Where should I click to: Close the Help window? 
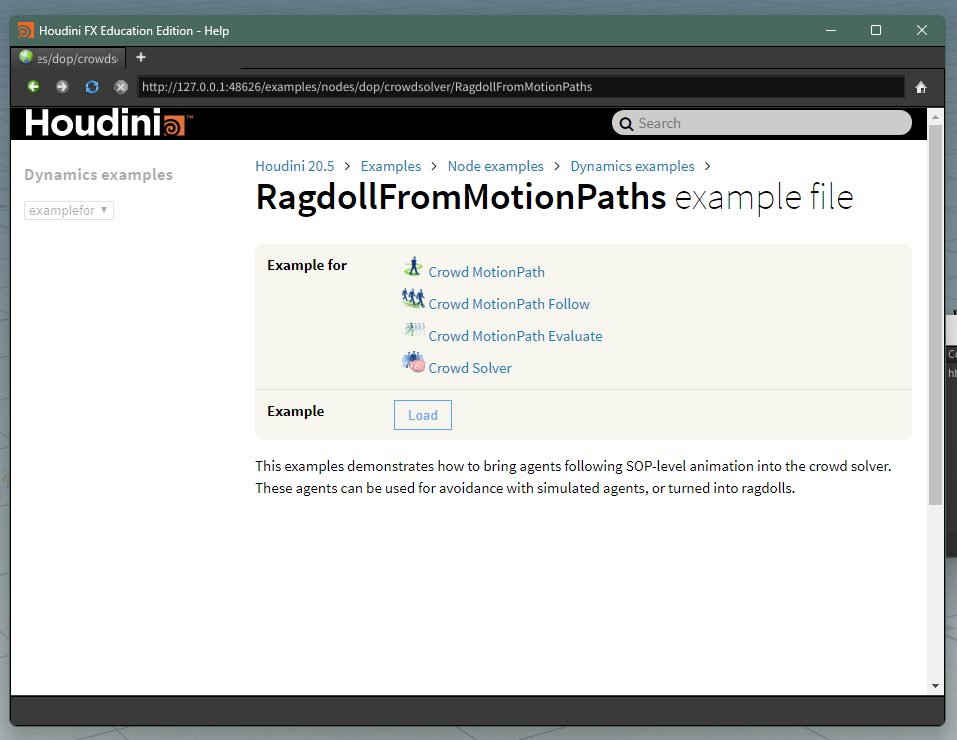point(922,30)
